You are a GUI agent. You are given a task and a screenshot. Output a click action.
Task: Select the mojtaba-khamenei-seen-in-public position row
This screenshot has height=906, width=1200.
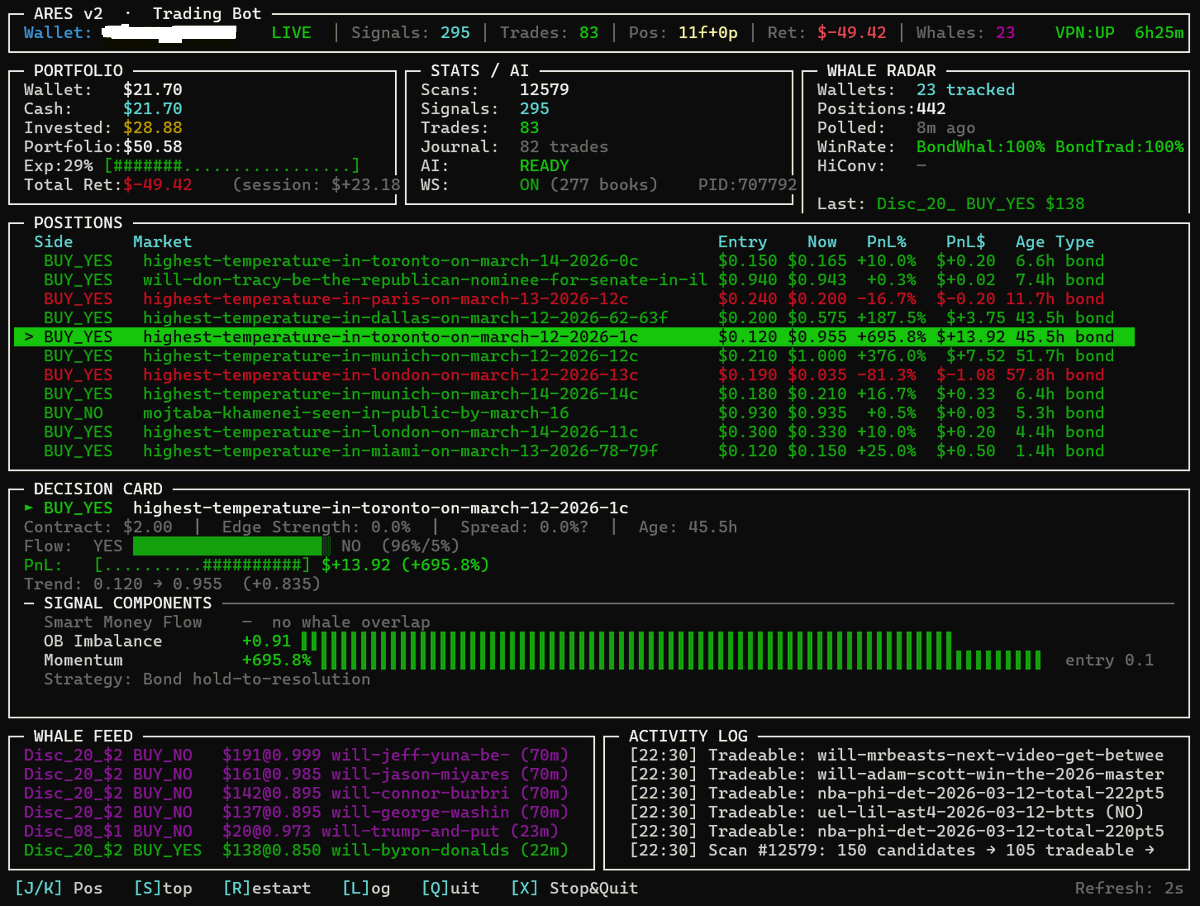[574, 413]
